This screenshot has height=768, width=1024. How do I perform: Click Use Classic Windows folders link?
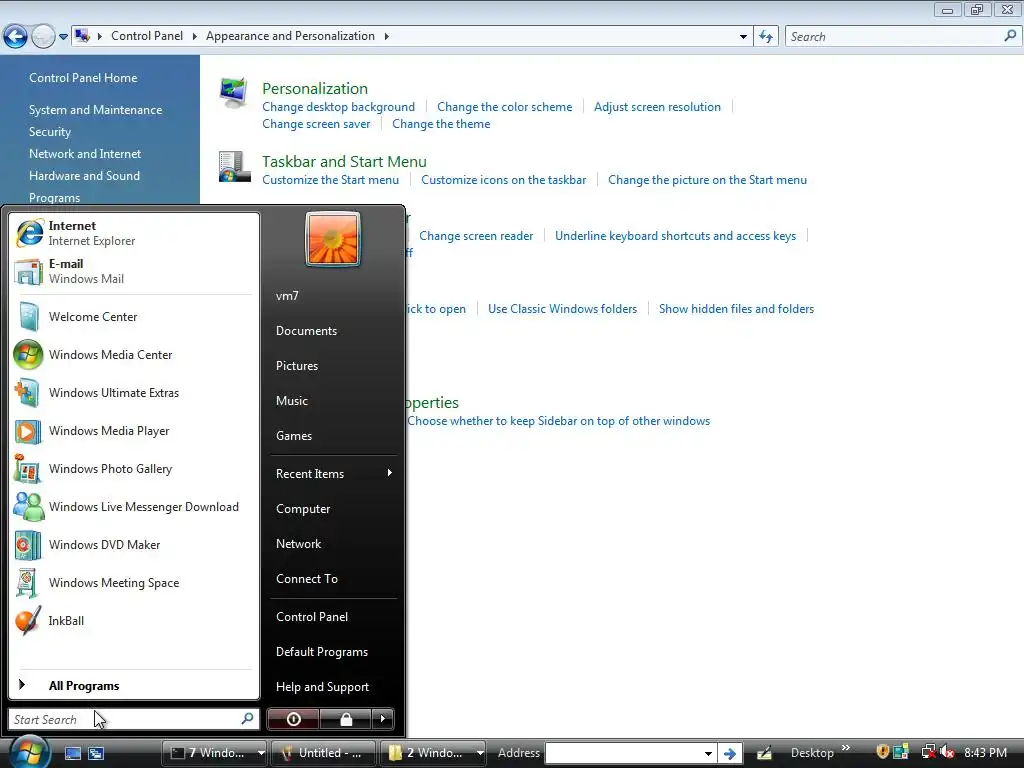[x=562, y=309]
